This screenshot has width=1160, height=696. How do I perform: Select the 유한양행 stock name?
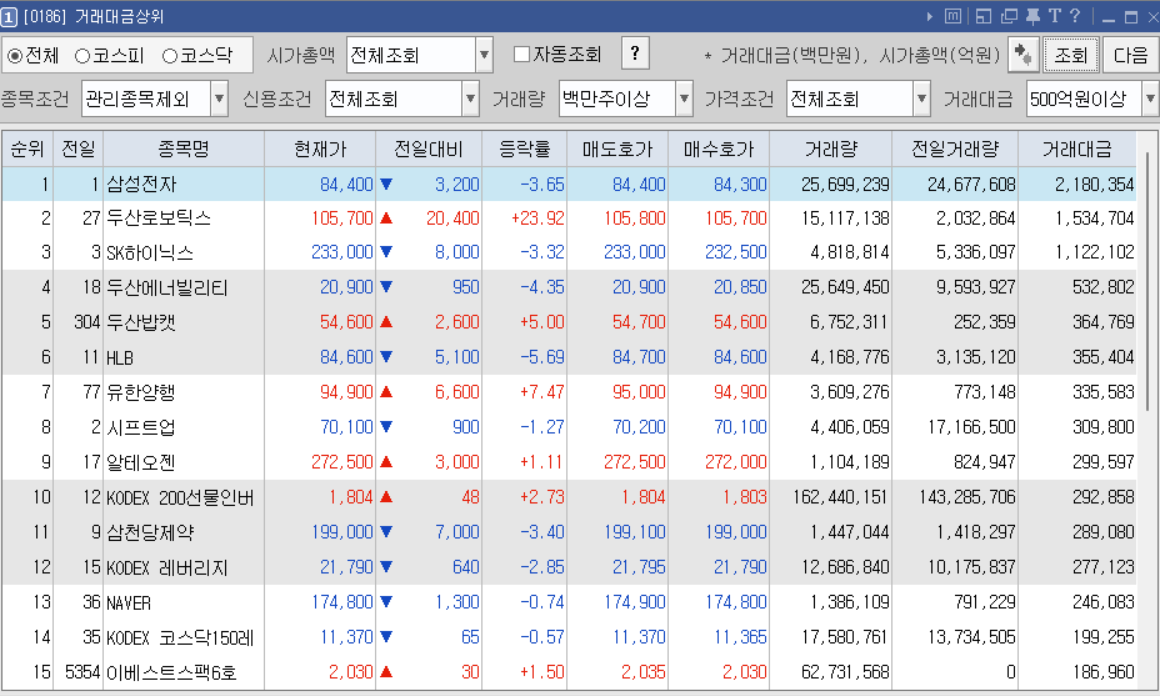[141, 392]
